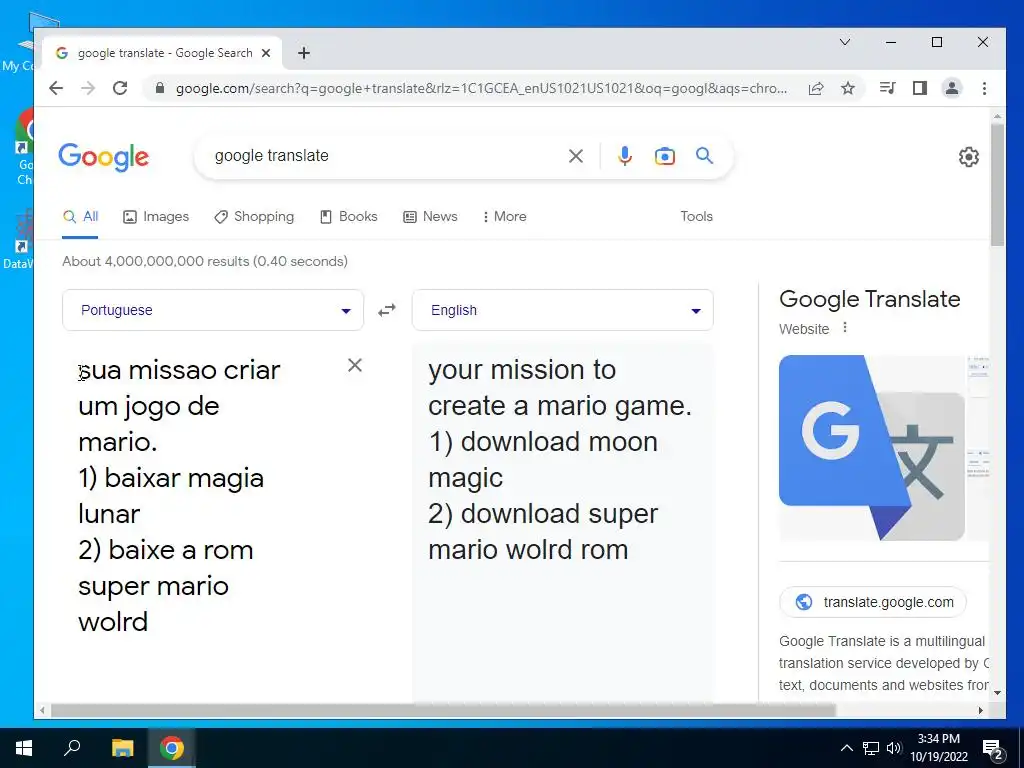Visit translate.google.com link
The height and width of the screenshot is (768, 1024).
pyautogui.click(x=872, y=602)
